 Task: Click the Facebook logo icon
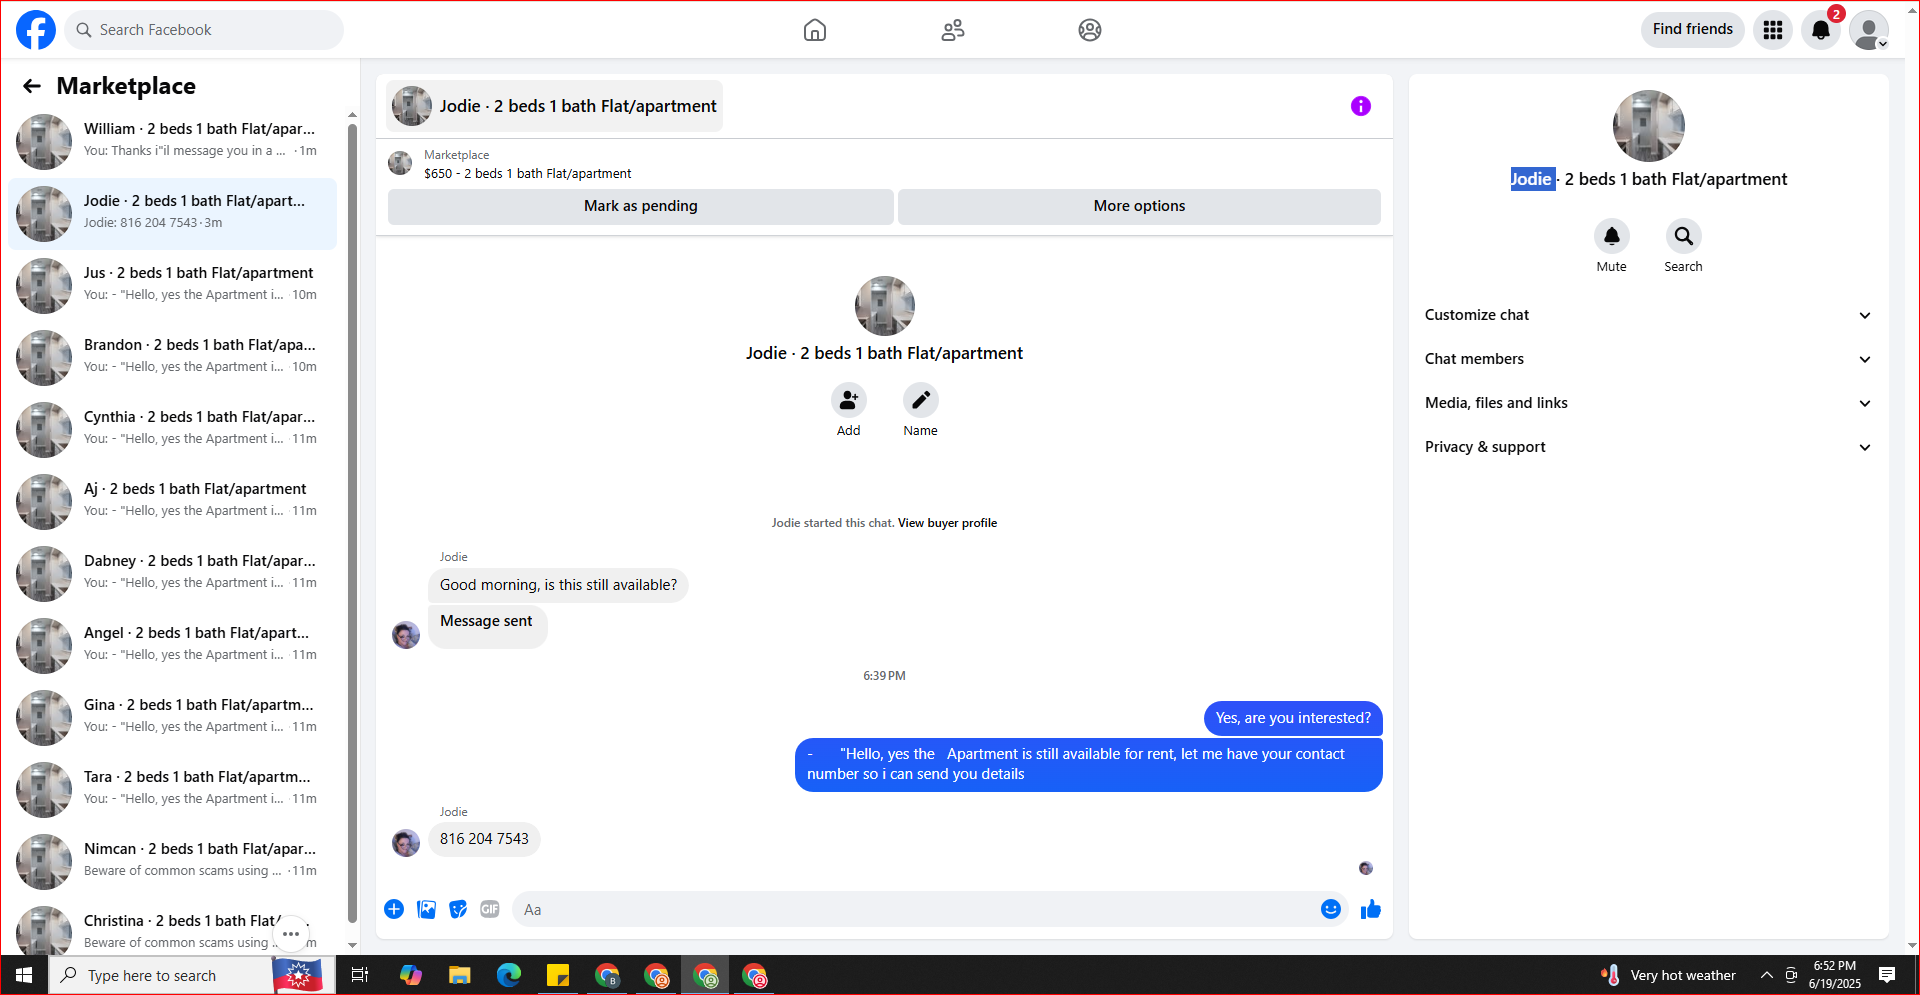[x=36, y=30]
